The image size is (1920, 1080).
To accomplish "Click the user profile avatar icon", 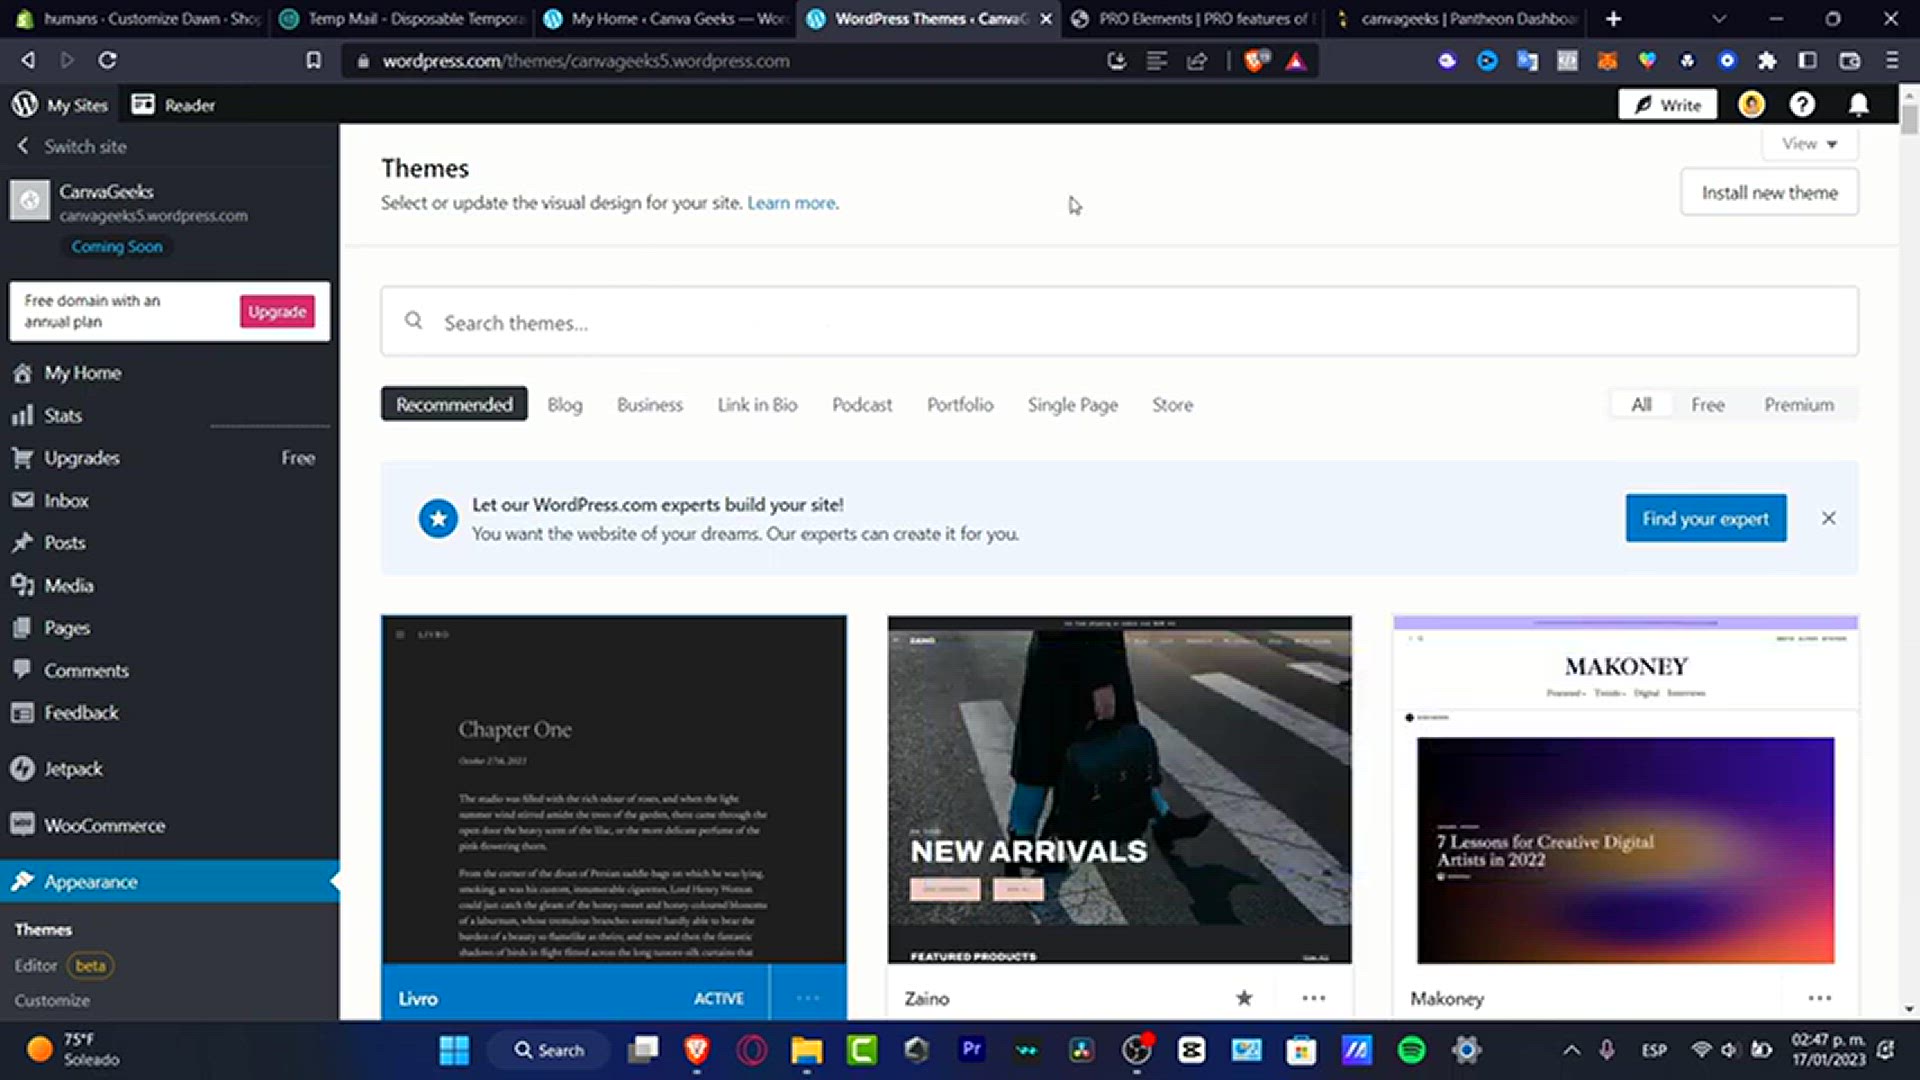I will pos(1751,105).
